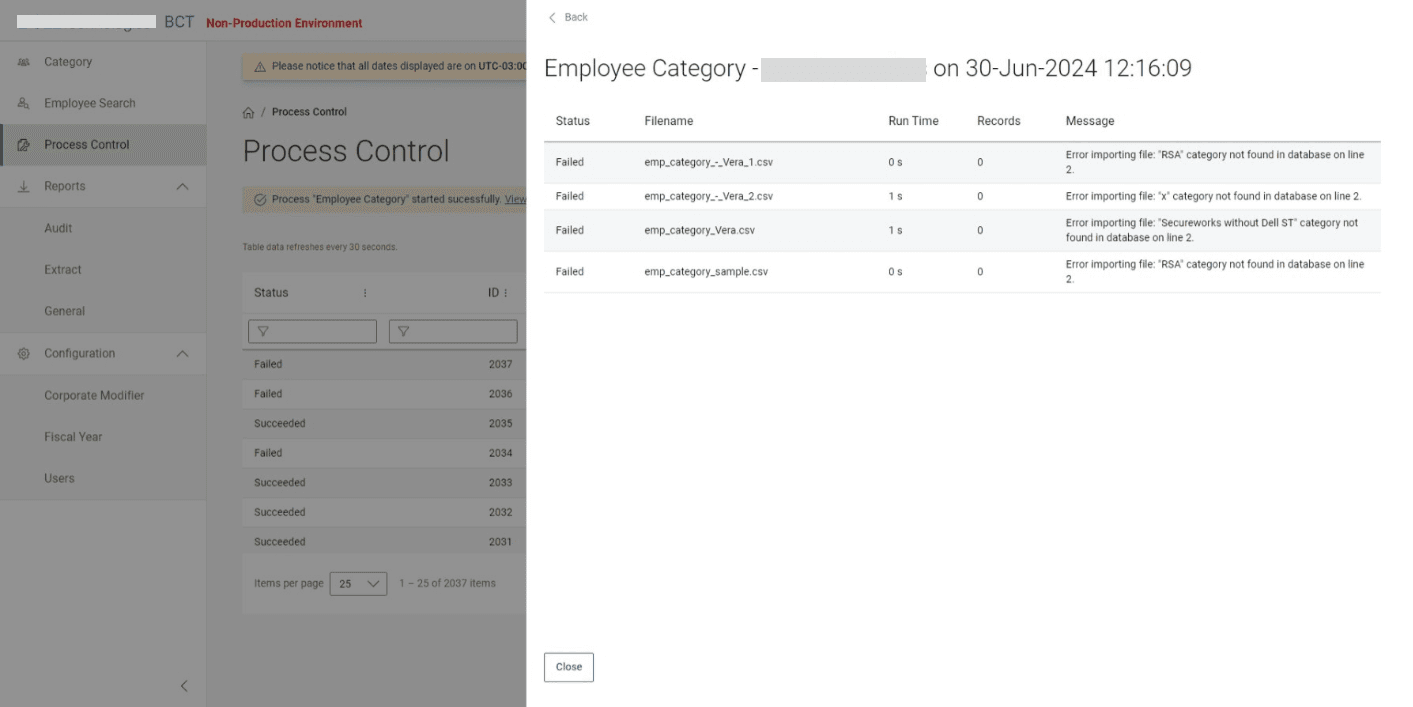The width and height of the screenshot is (1413, 707).
Task: Click the Message column header
Action: coord(1090,121)
